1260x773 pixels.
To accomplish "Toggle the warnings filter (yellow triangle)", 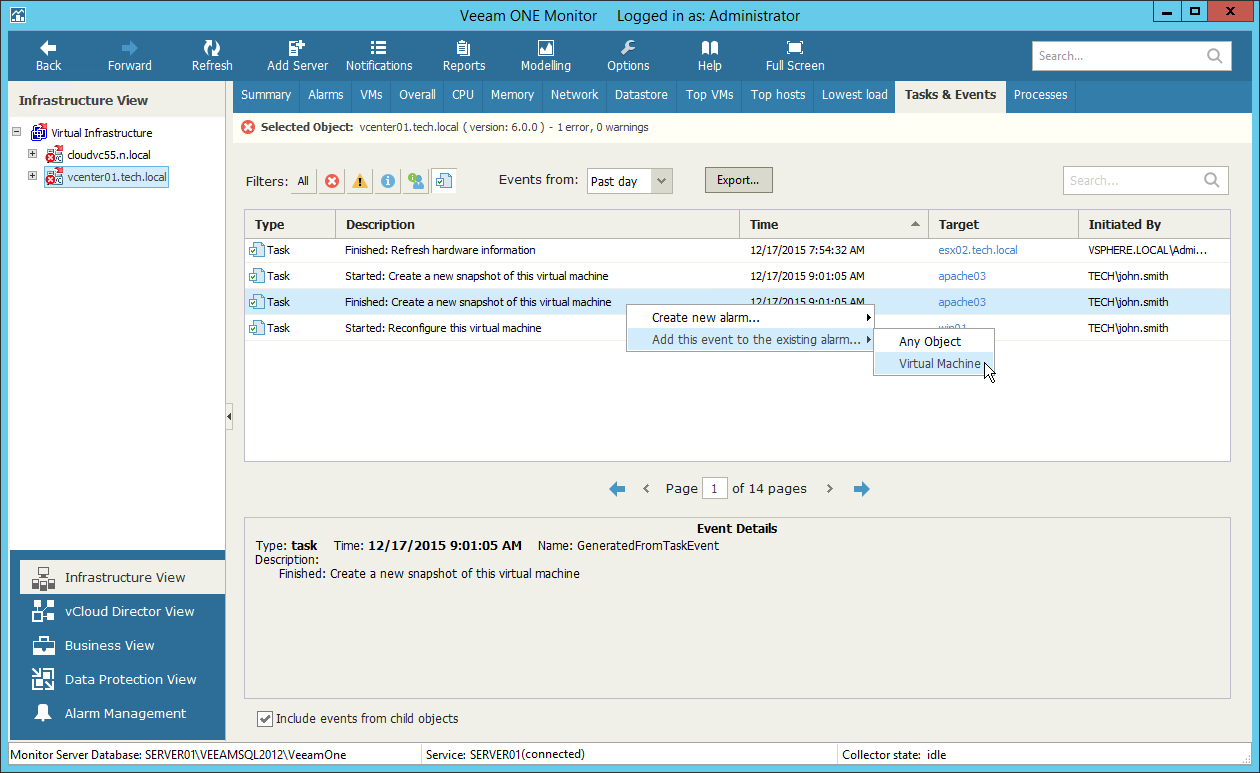I will tap(360, 181).
